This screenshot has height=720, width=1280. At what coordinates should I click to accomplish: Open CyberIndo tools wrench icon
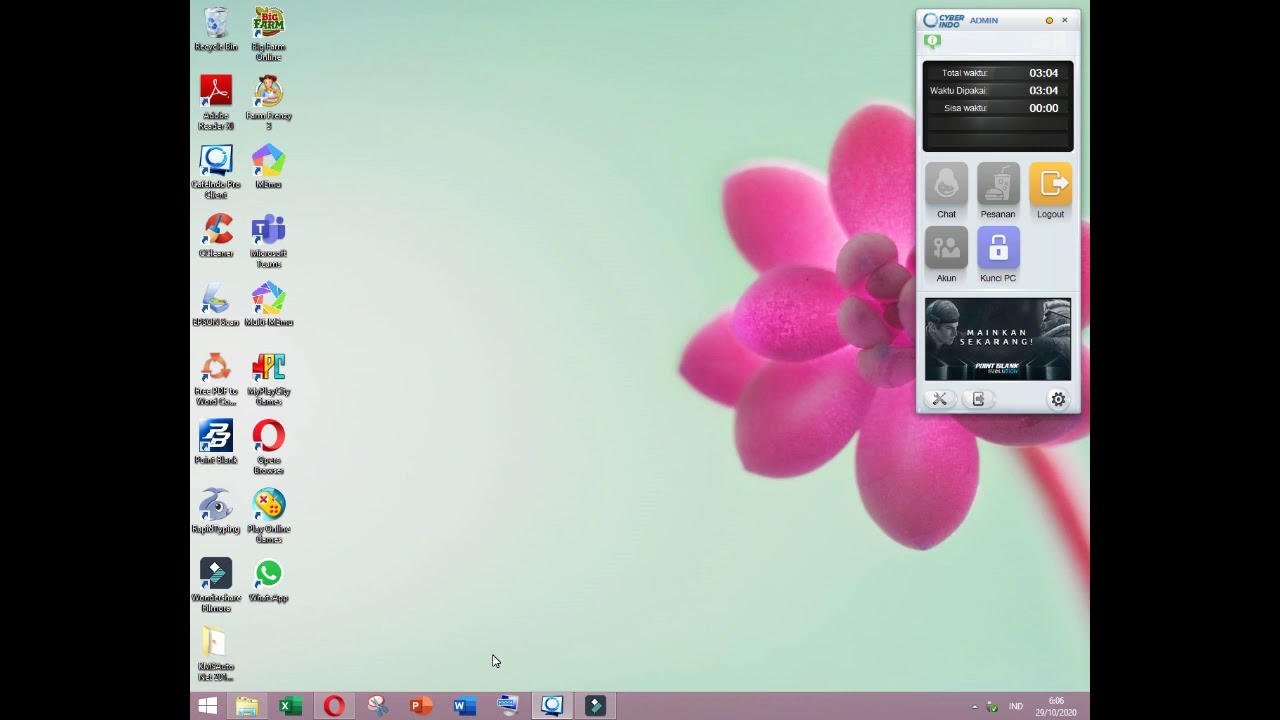(x=940, y=399)
